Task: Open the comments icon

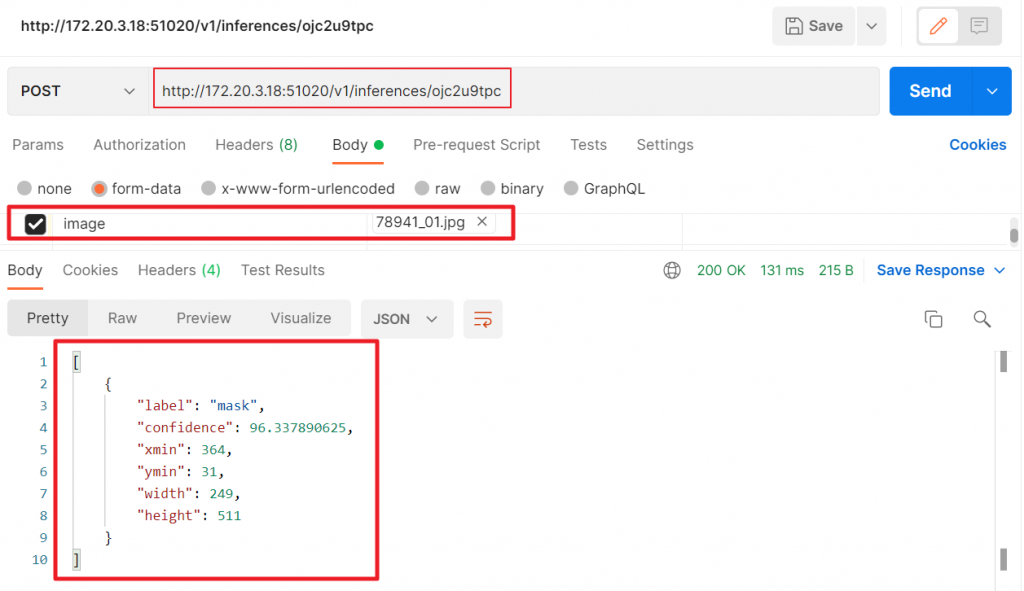Action: click(978, 26)
